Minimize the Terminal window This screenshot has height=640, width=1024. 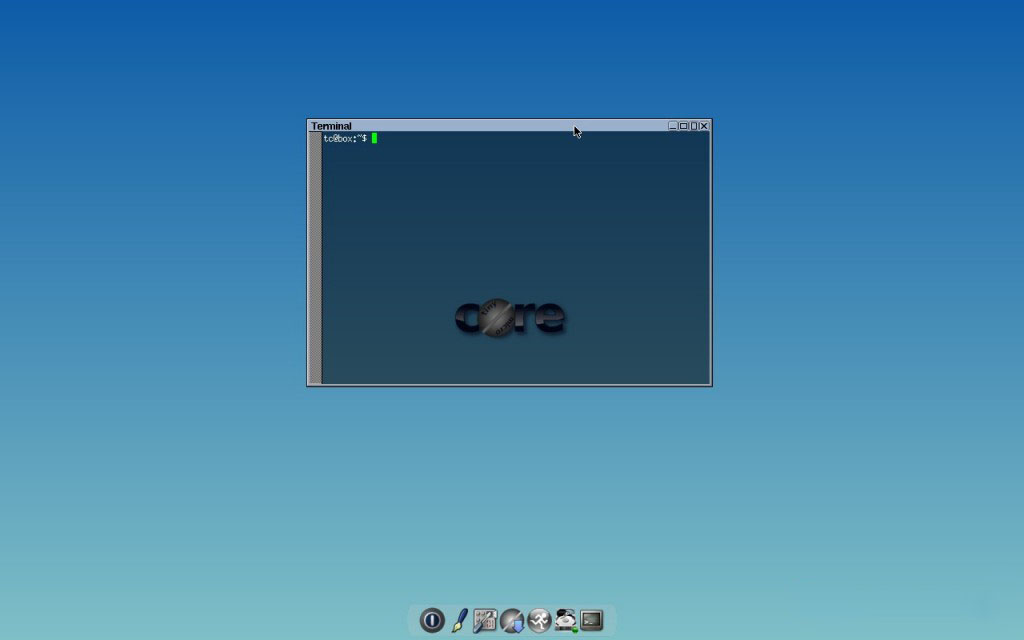pos(673,126)
